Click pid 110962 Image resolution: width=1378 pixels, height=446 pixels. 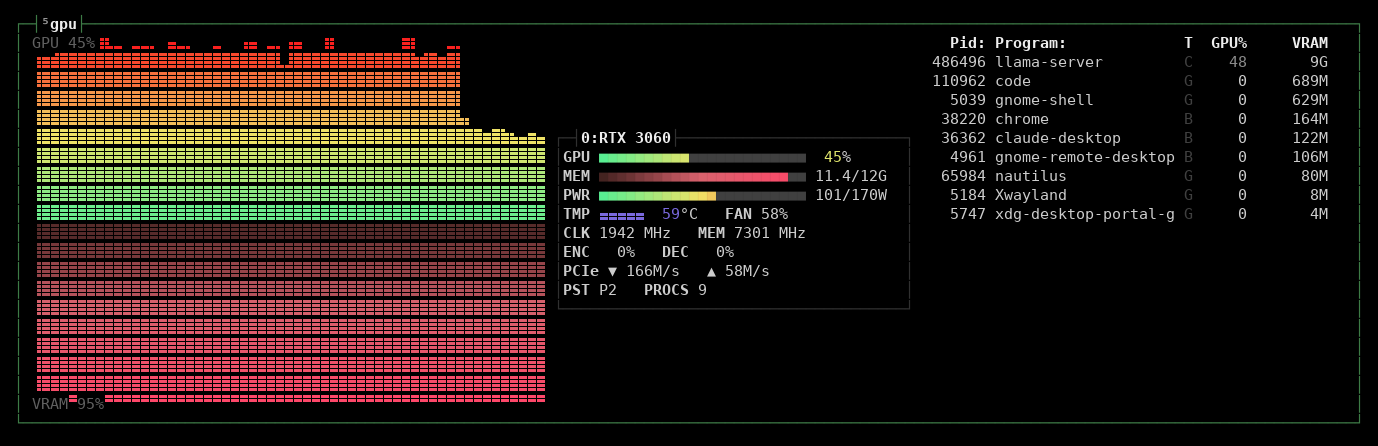pos(959,81)
